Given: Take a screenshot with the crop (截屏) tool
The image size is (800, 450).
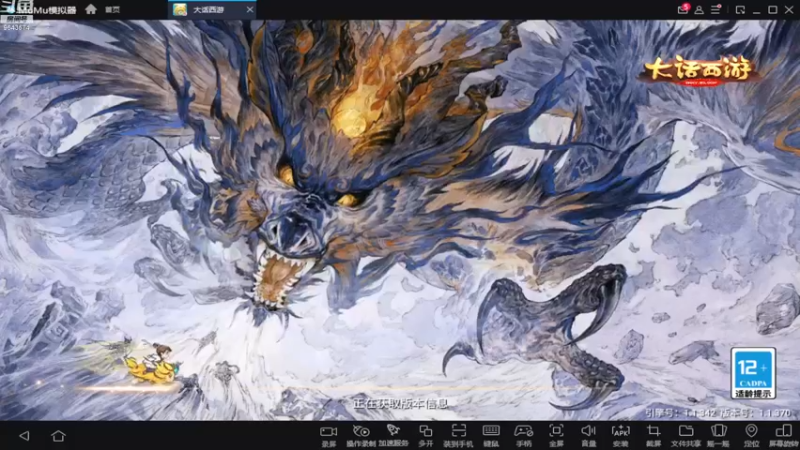Looking at the screenshot, I should point(653,436).
